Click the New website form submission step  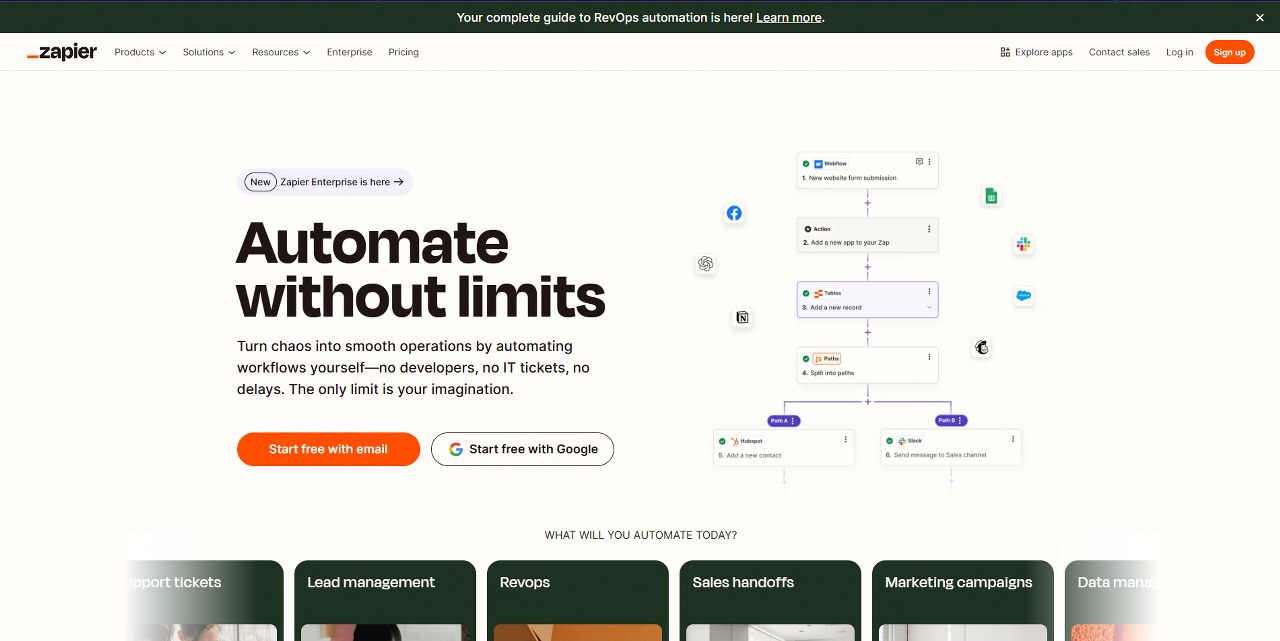[x=867, y=170]
